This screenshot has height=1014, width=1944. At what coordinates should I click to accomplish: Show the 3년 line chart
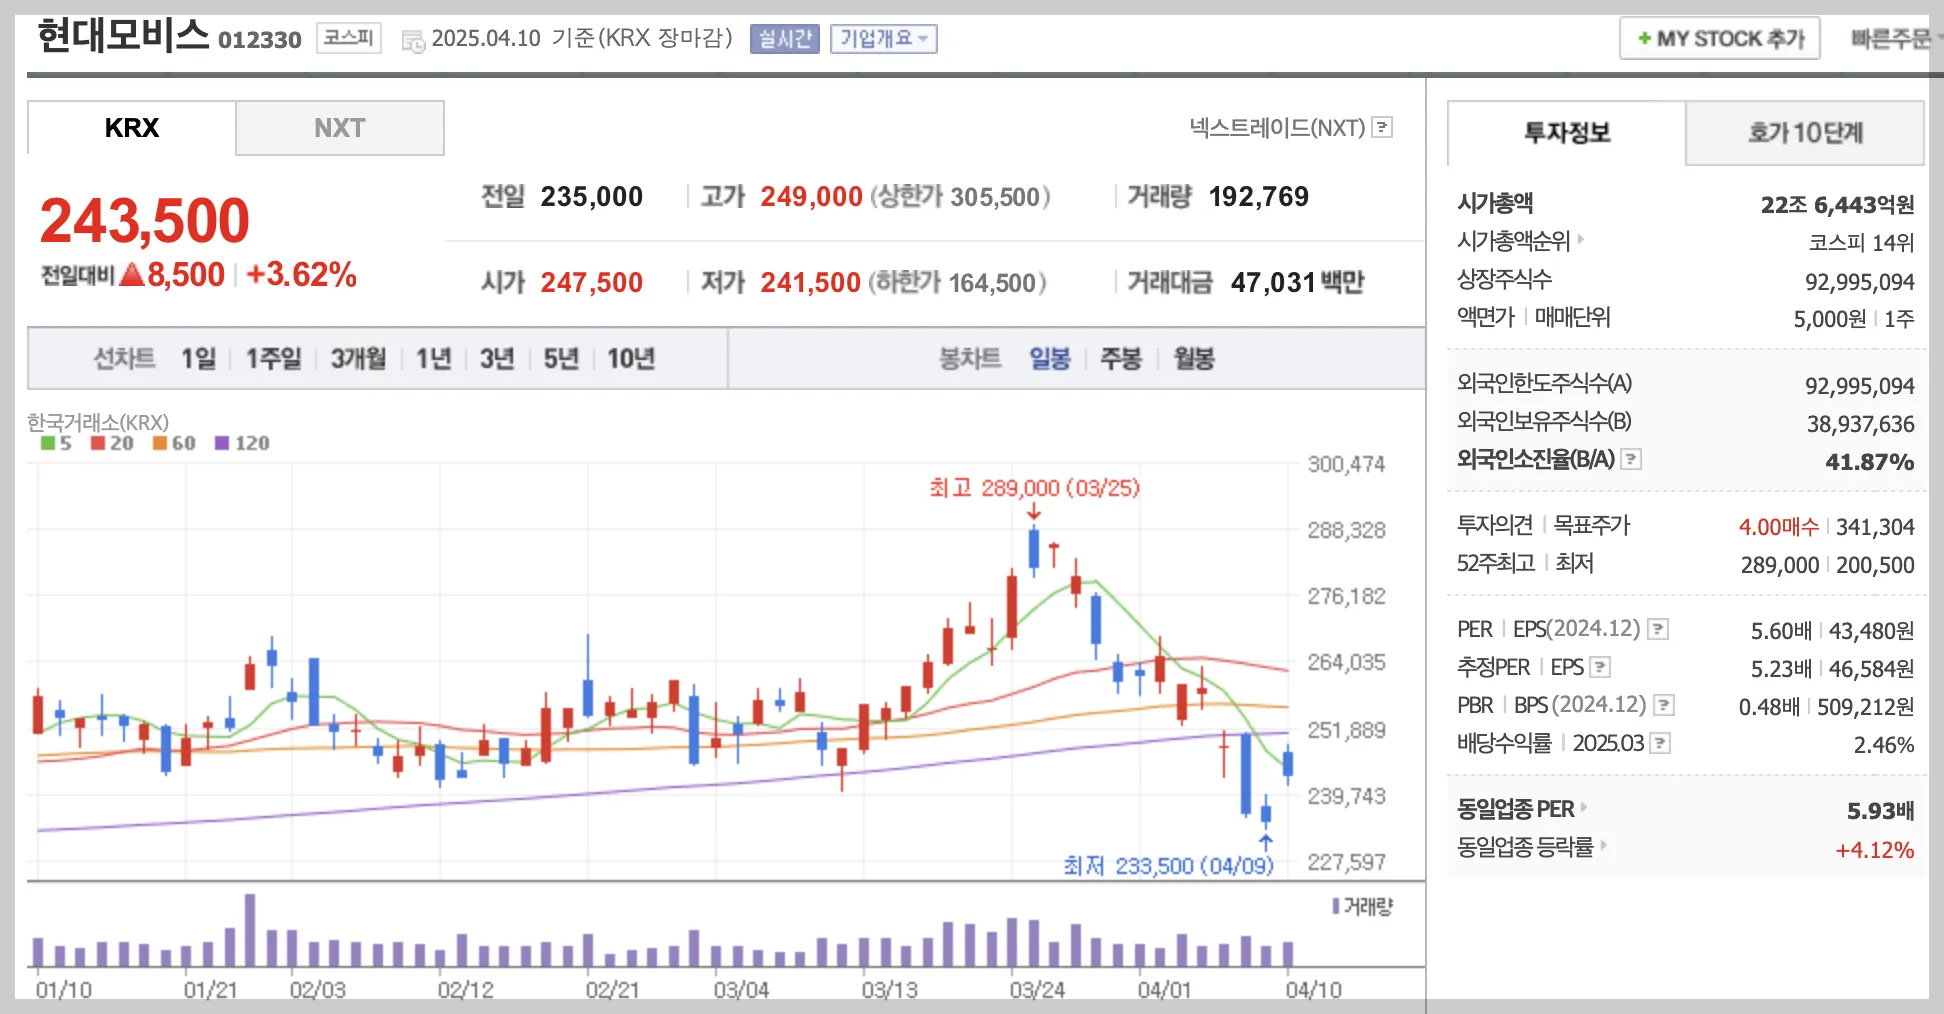point(497,358)
